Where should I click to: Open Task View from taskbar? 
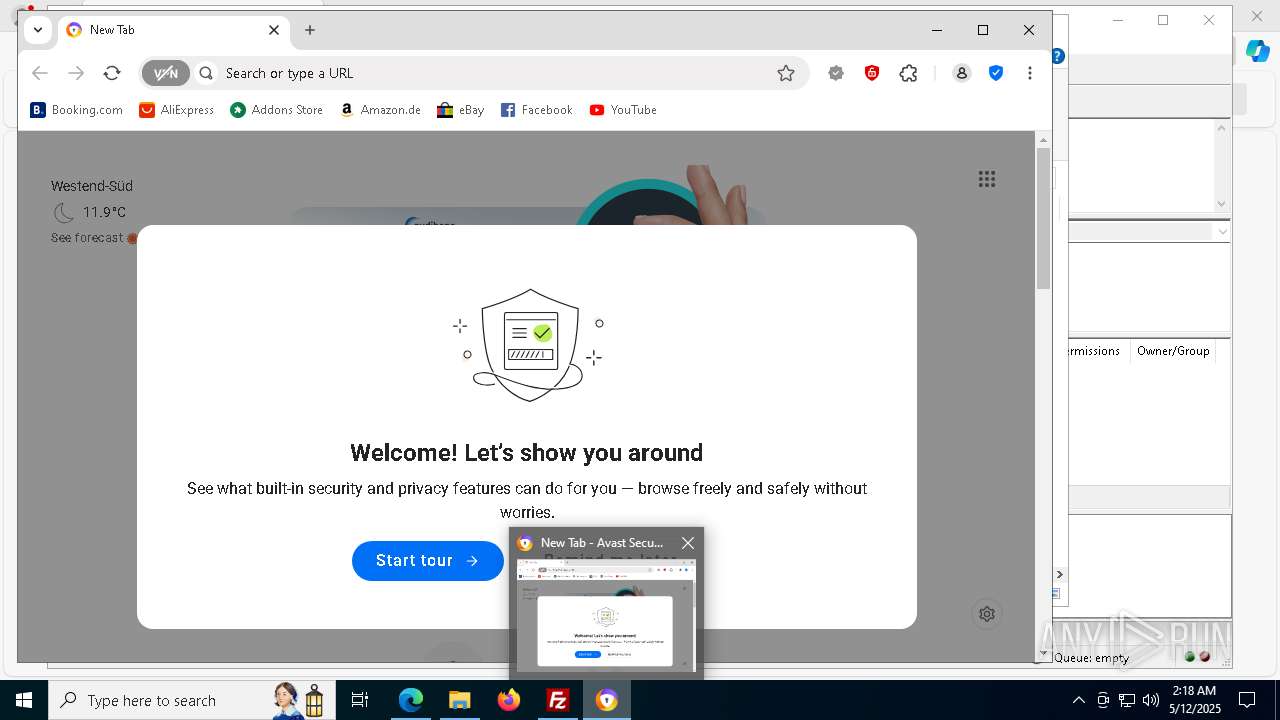(x=360, y=700)
